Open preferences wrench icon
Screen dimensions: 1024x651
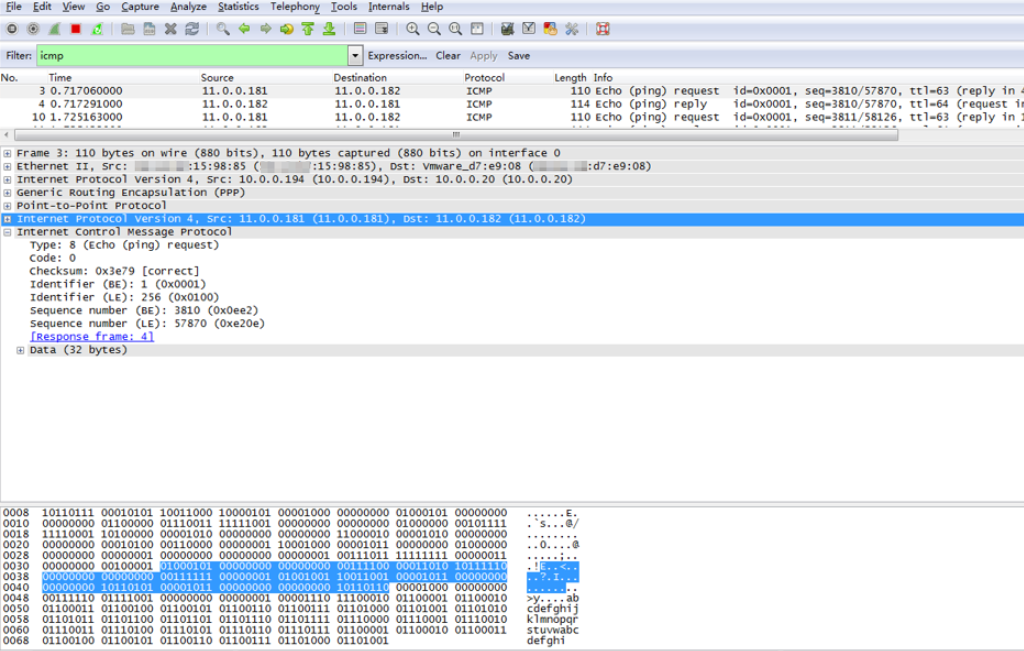(571, 29)
